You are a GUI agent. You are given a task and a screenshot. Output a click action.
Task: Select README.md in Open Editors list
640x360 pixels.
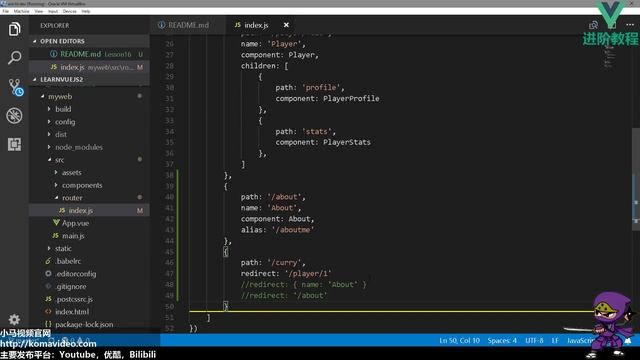pyautogui.click(x=89, y=54)
